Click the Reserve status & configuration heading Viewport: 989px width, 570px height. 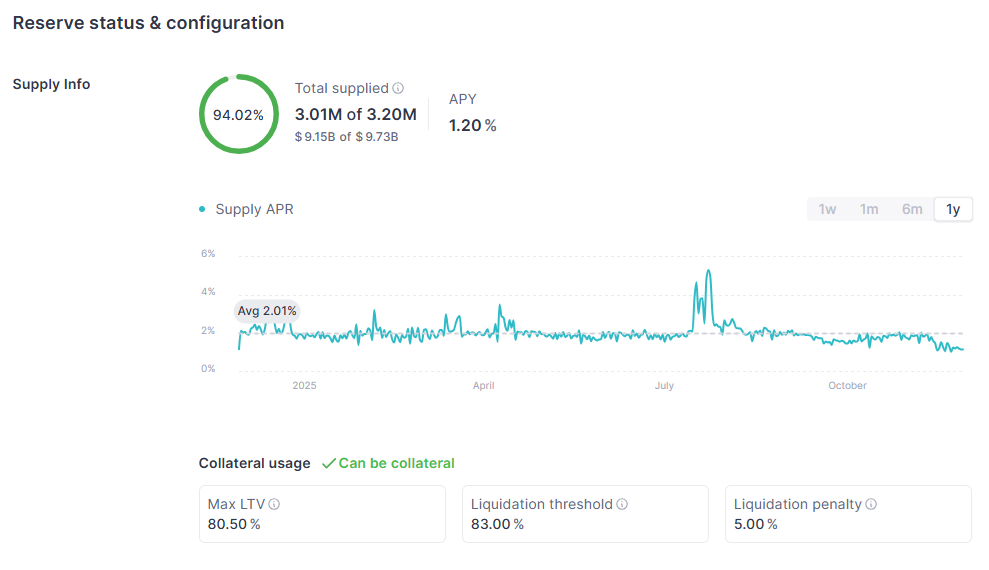click(148, 23)
